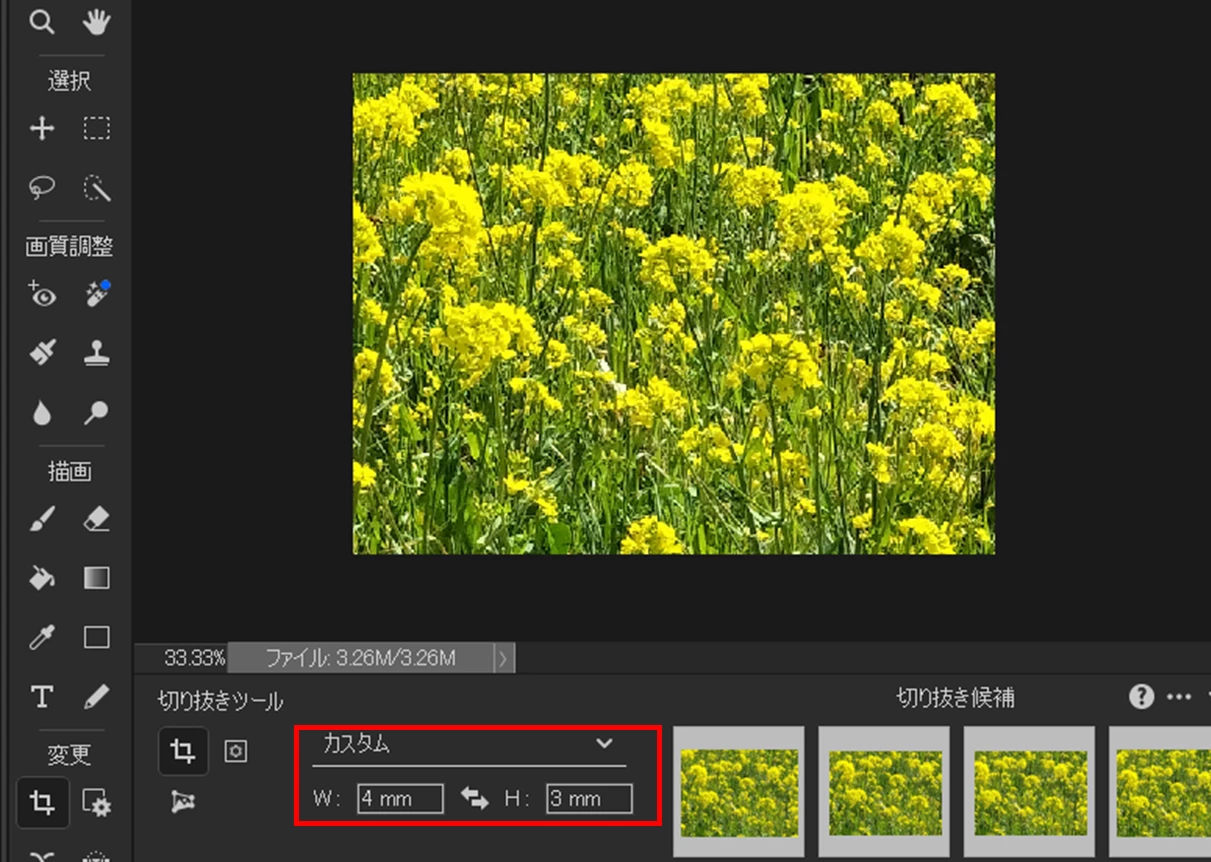The image size is (1211, 862).
Task: Select the Spot Healing Brush tool
Action: click(96, 294)
